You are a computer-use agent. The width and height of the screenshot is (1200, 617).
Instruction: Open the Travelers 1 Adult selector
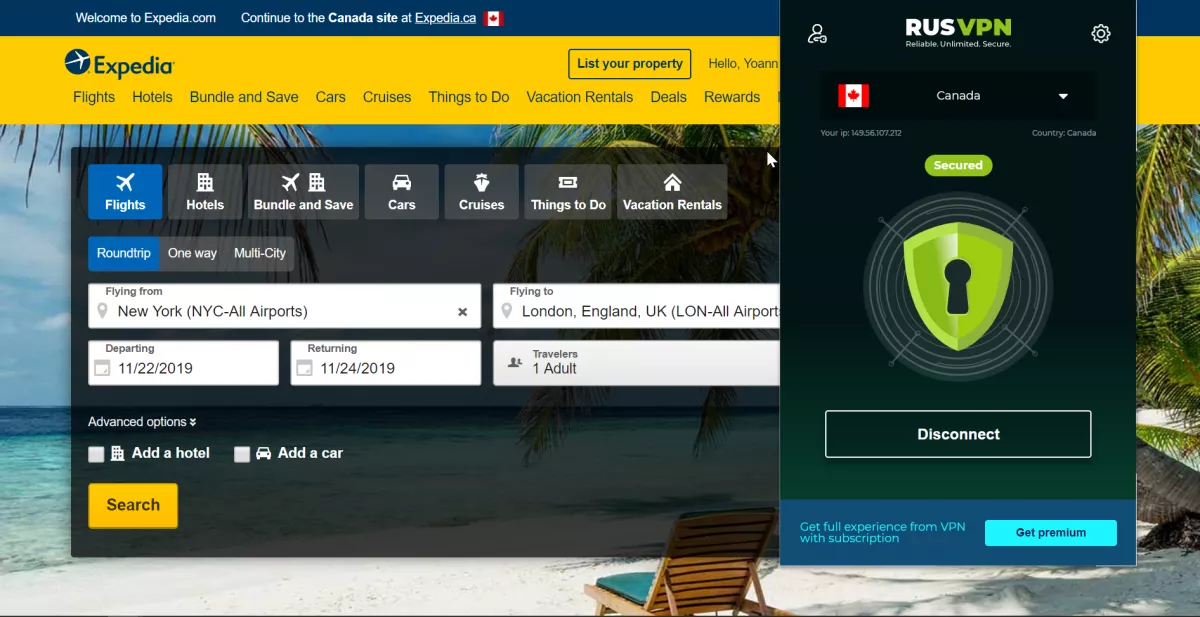coord(637,363)
